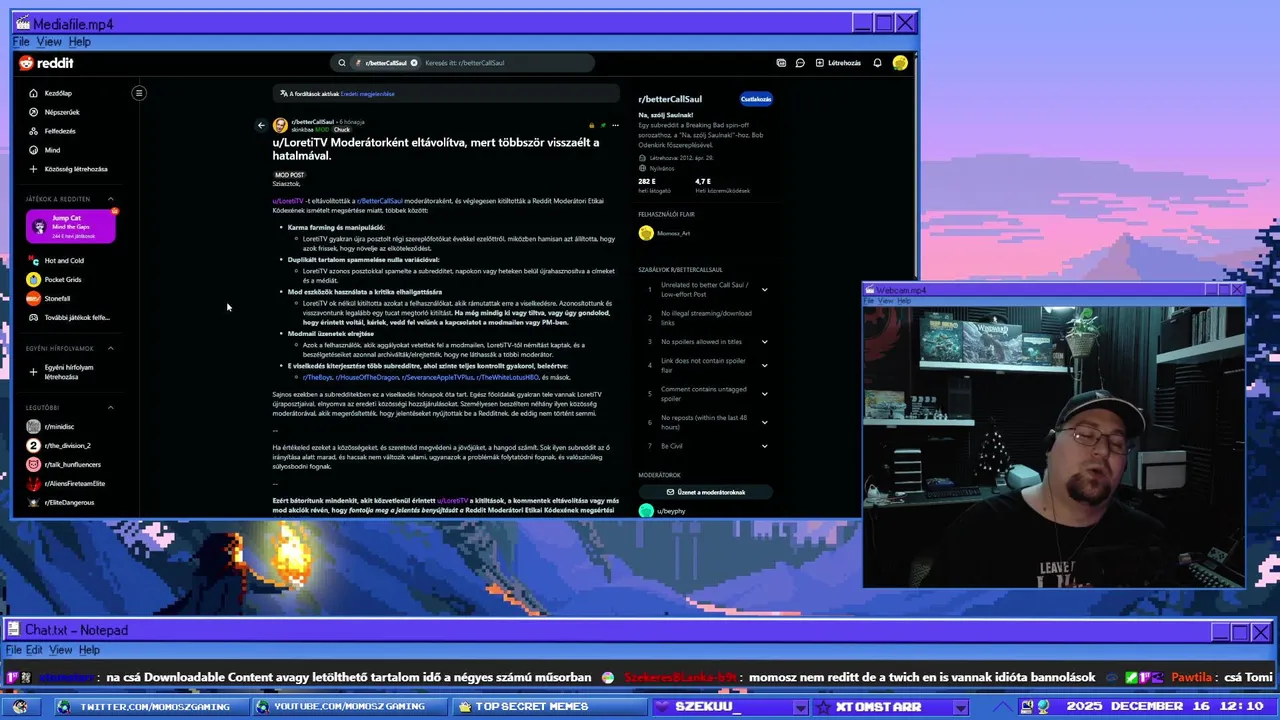
Task: Open View menu in Webcam.mp4 window
Action: tap(886, 301)
